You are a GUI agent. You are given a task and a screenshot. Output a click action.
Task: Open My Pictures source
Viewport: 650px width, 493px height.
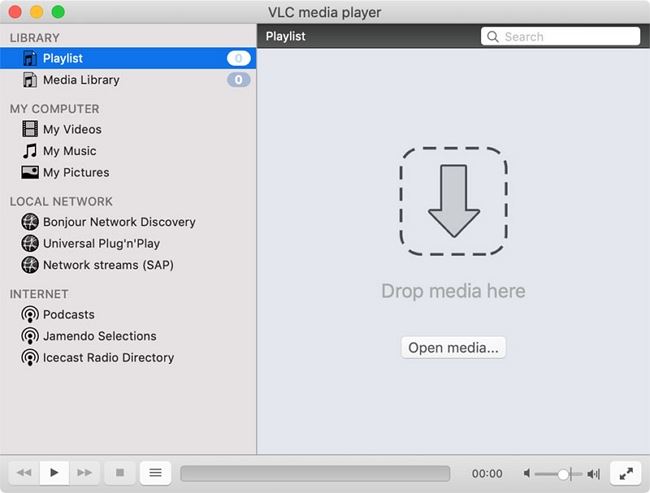click(x=76, y=172)
